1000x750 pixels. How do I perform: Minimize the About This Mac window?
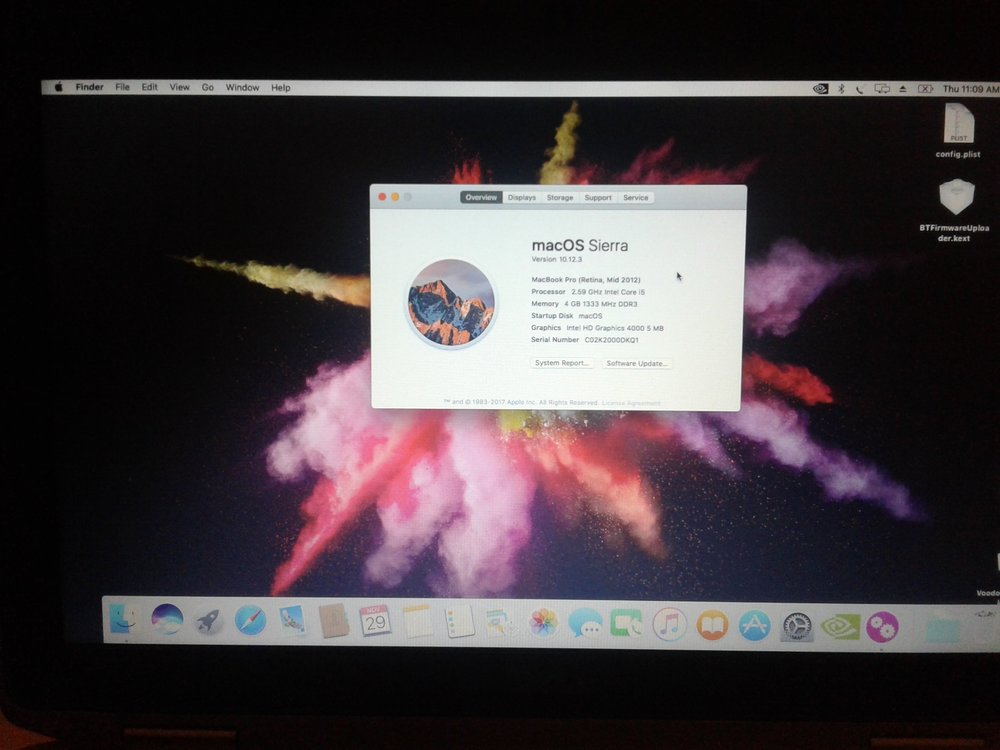395,197
